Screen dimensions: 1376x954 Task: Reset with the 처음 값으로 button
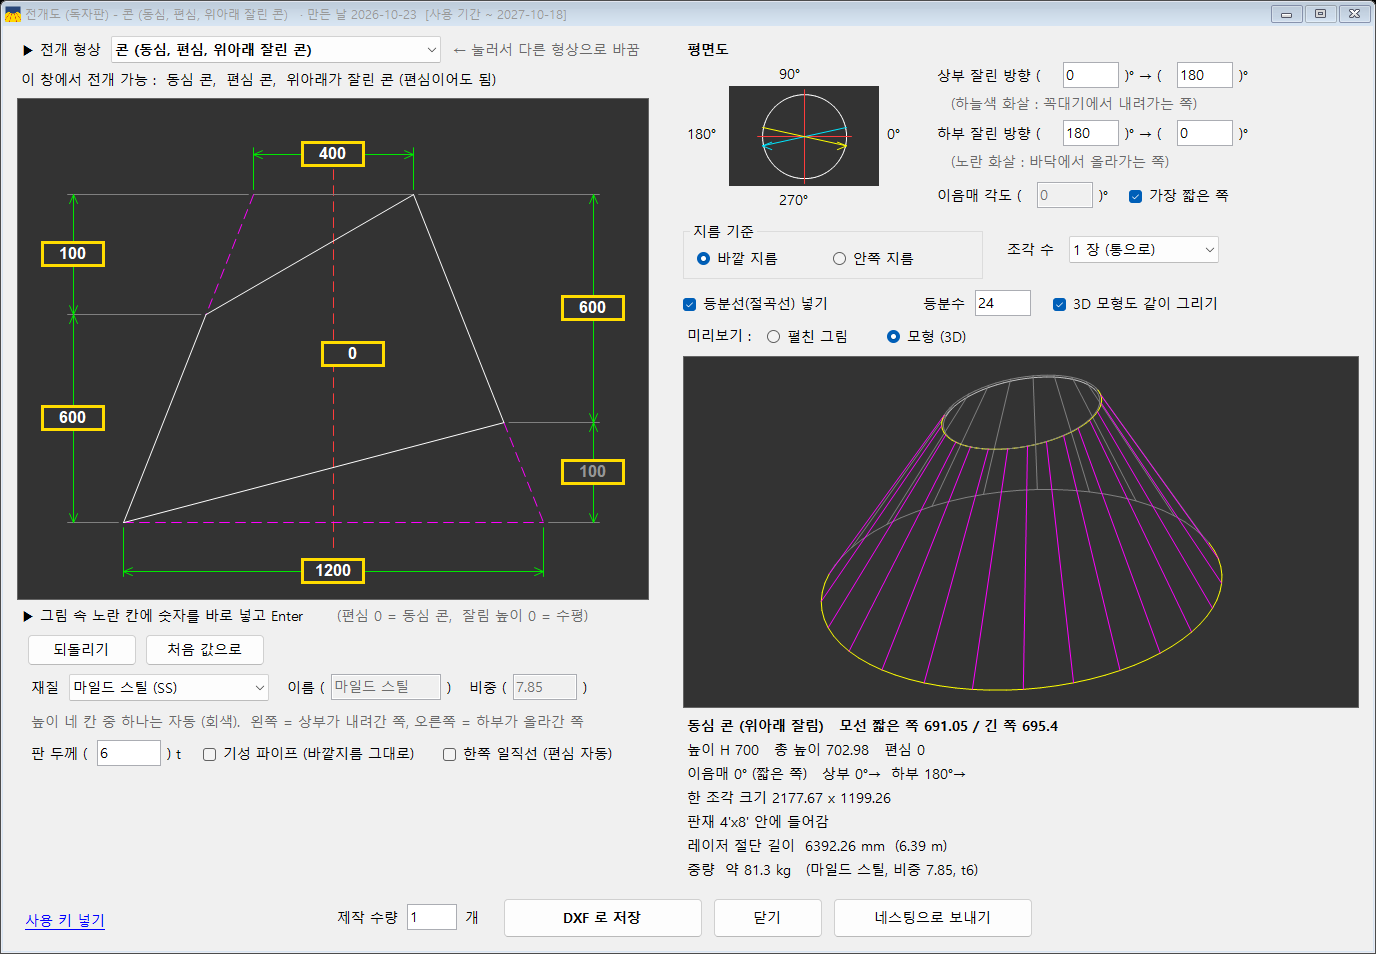pyautogui.click(x=204, y=650)
